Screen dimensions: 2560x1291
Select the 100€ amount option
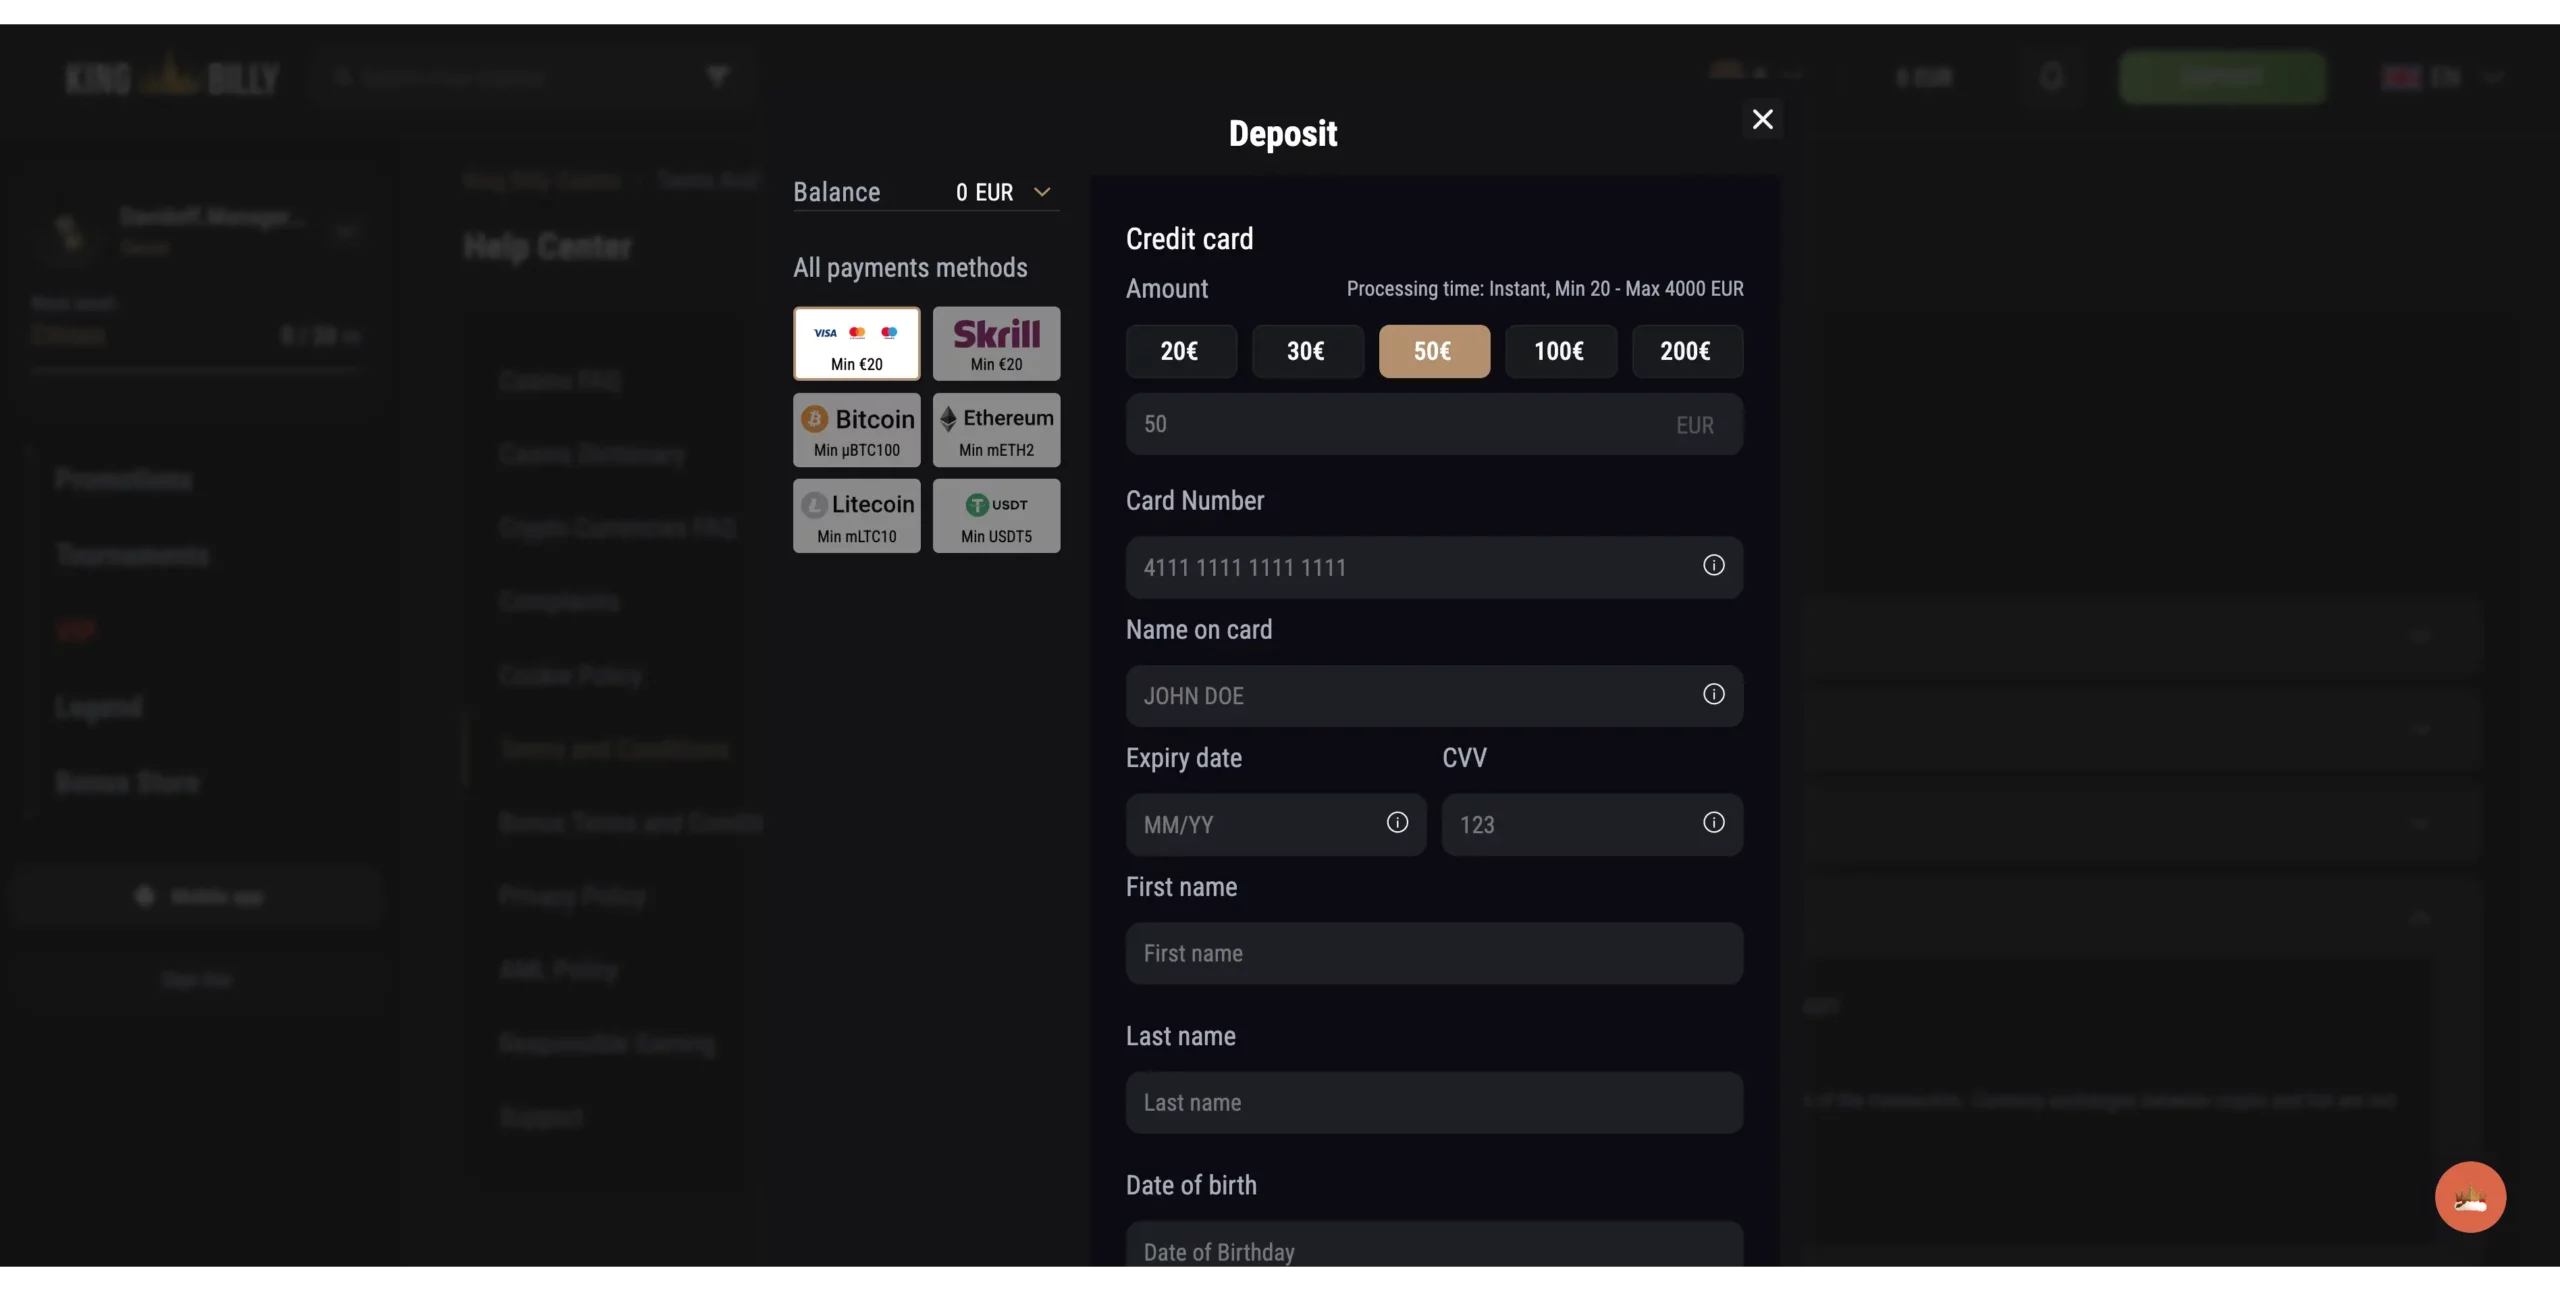tap(1560, 351)
